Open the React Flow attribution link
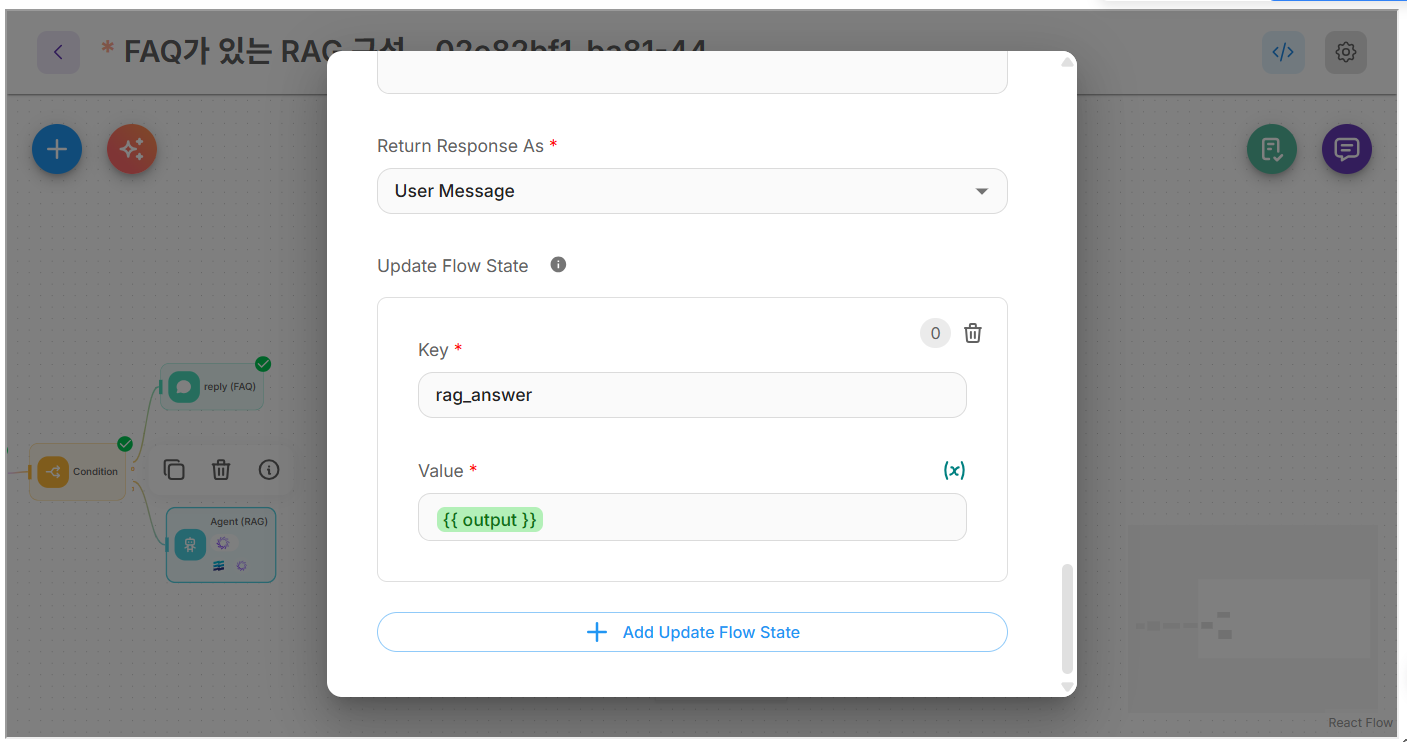 click(x=1360, y=723)
